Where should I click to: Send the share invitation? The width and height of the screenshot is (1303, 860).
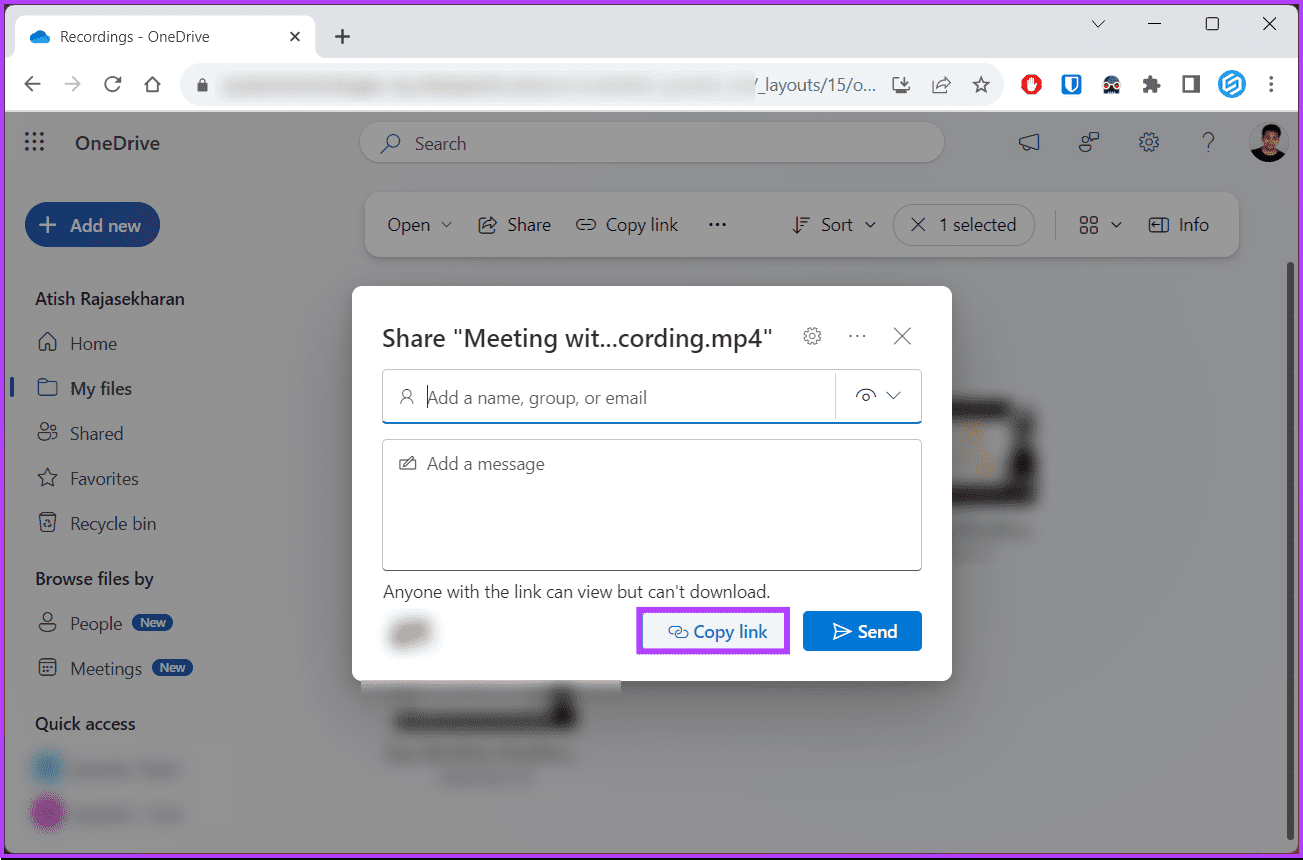[x=862, y=631]
